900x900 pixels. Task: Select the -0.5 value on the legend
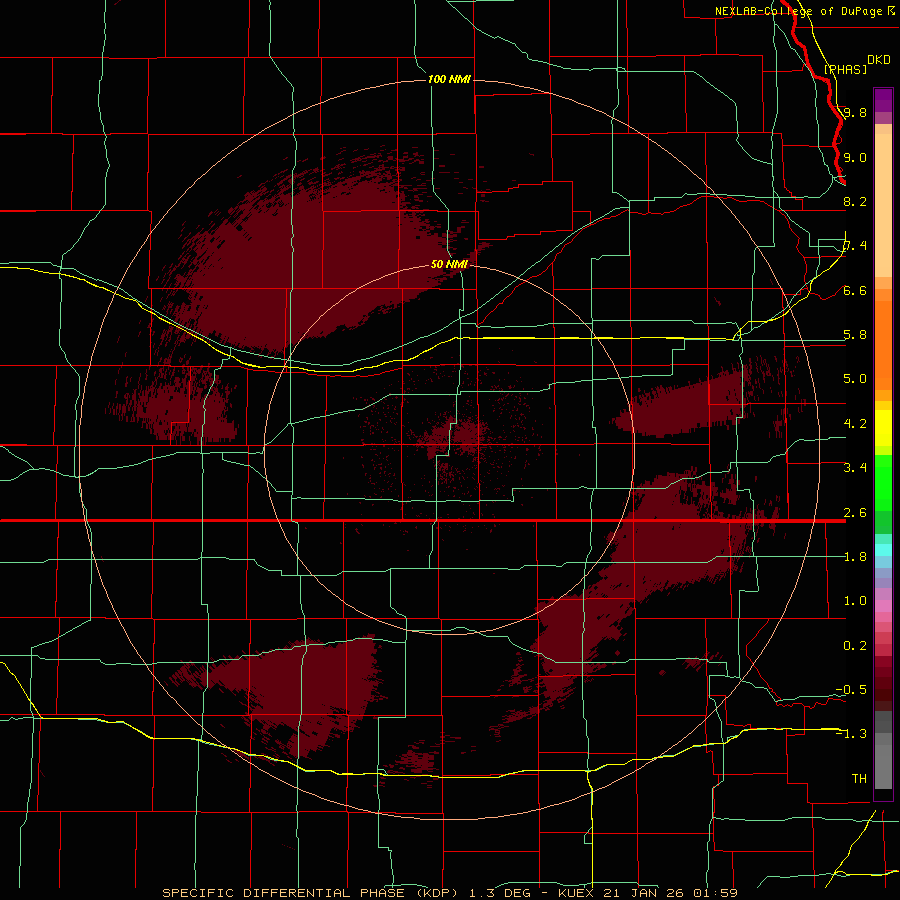[852, 690]
